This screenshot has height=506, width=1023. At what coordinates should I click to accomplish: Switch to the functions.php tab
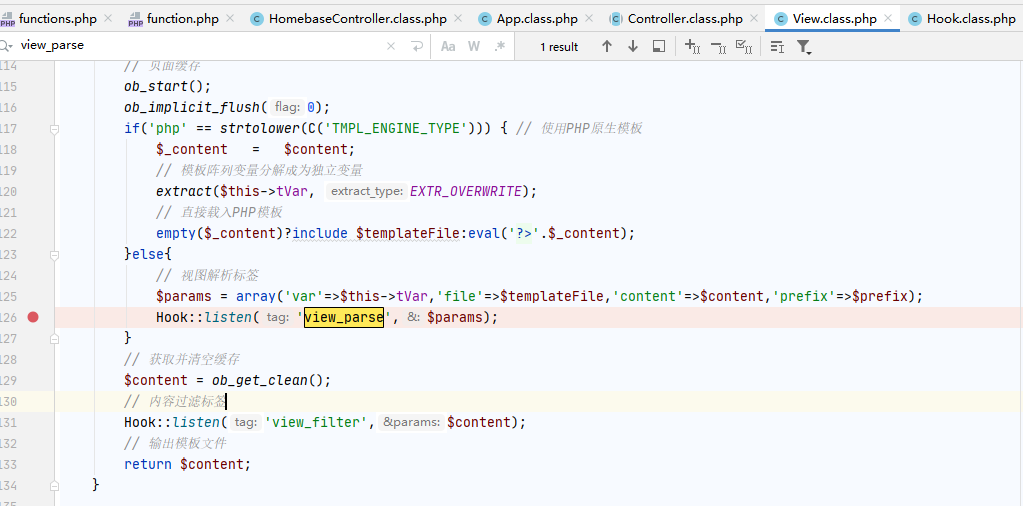(57, 18)
